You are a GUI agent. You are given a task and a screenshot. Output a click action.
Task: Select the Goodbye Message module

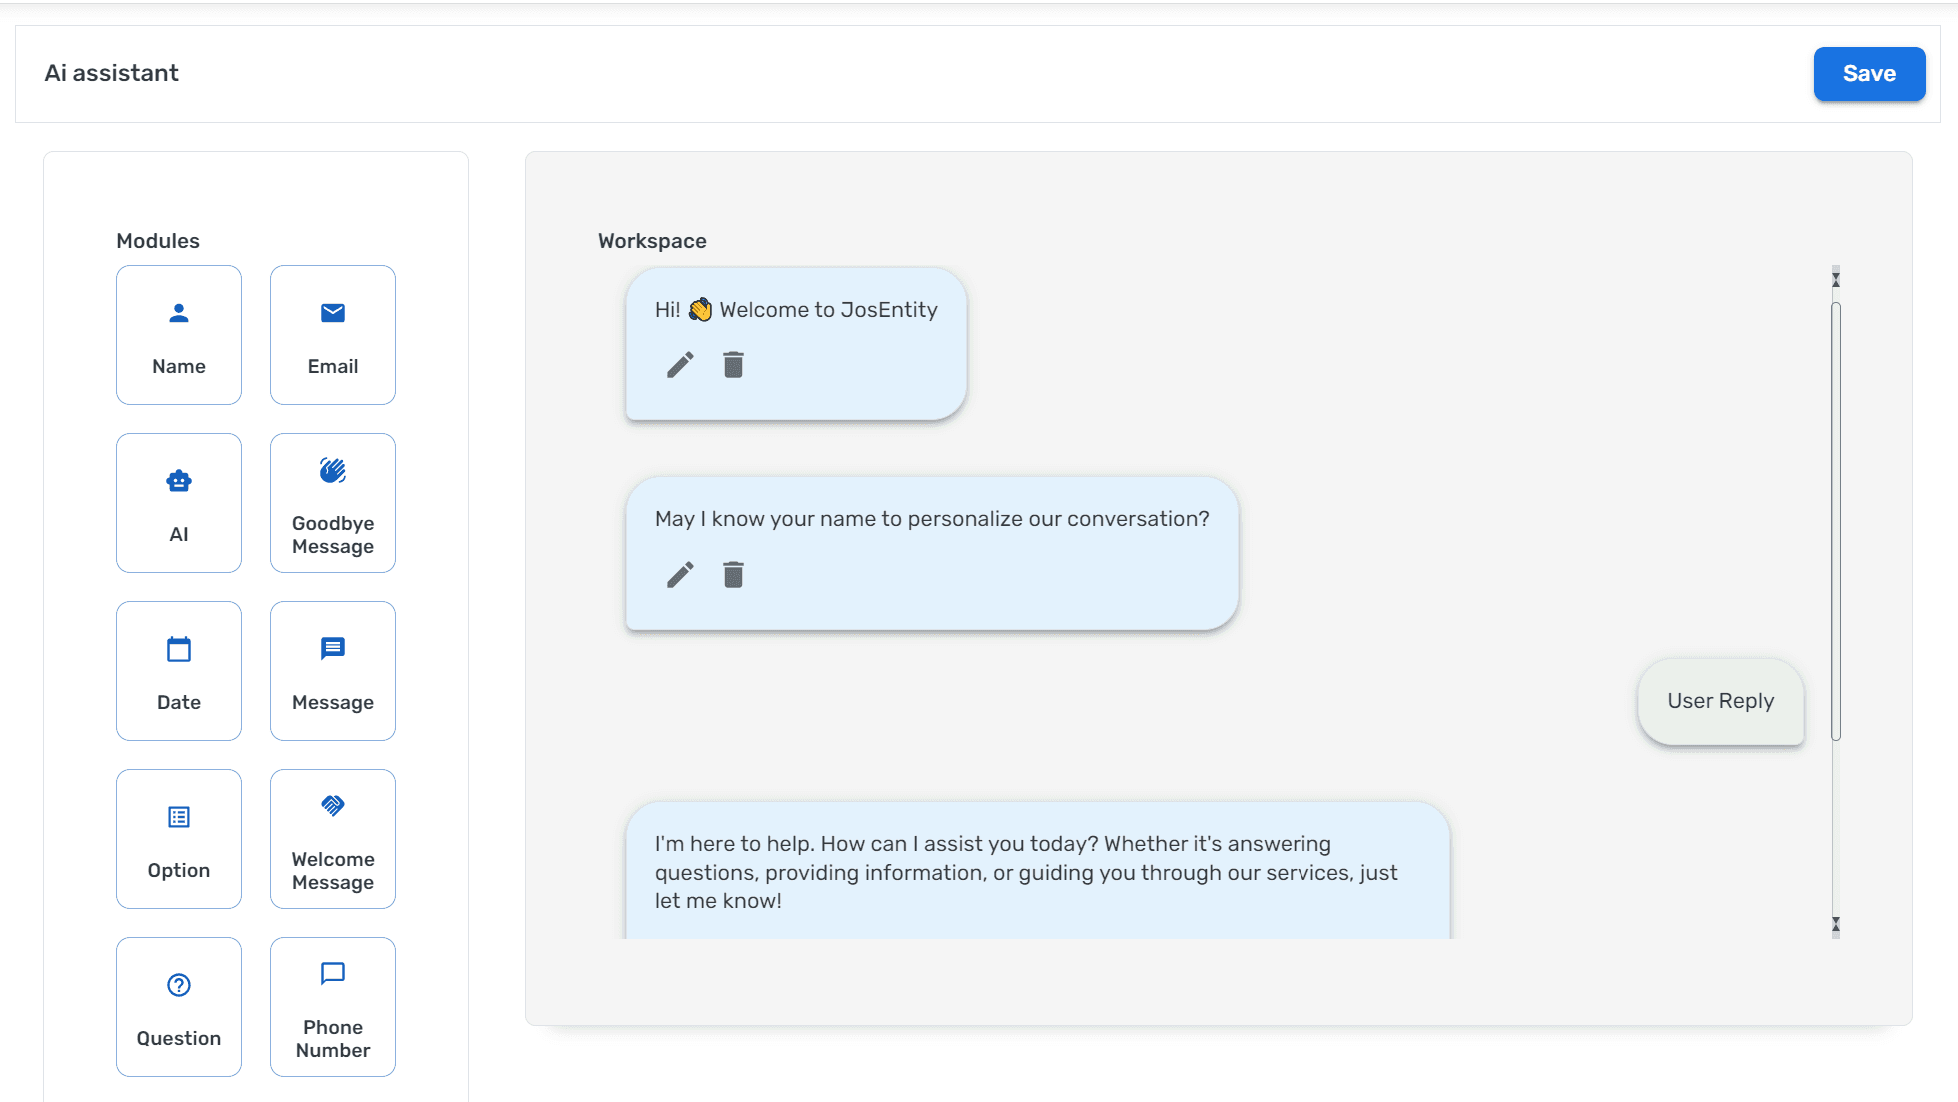pyautogui.click(x=332, y=503)
